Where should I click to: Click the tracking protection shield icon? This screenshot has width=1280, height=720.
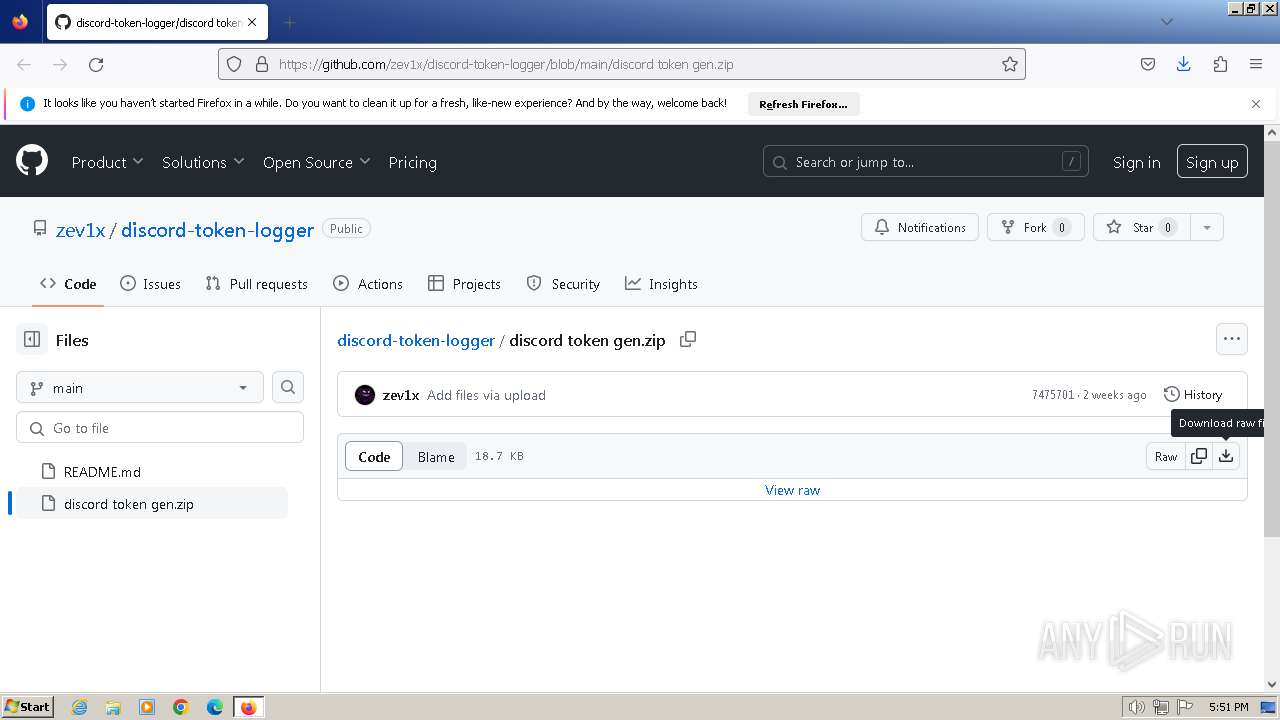[x=234, y=64]
